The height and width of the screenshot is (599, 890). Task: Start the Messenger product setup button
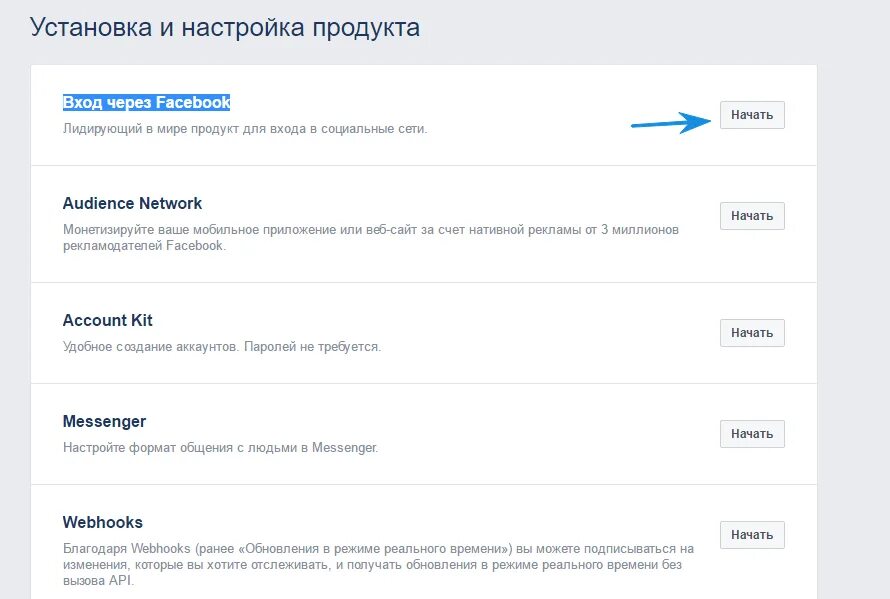click(752, 434)
